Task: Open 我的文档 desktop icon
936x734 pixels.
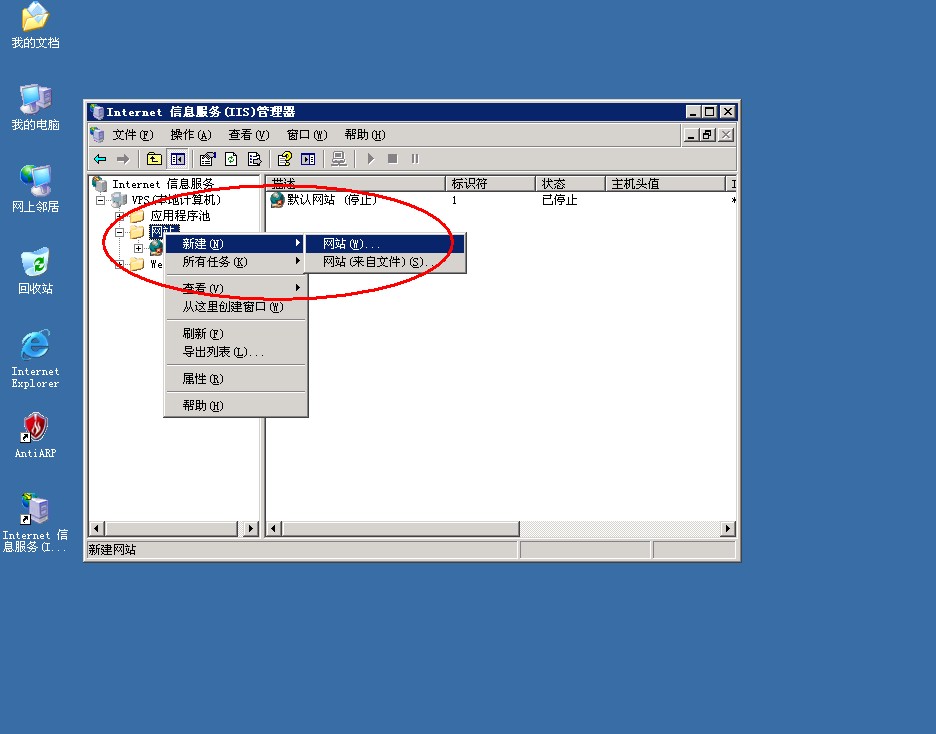Action: point(35,25)
